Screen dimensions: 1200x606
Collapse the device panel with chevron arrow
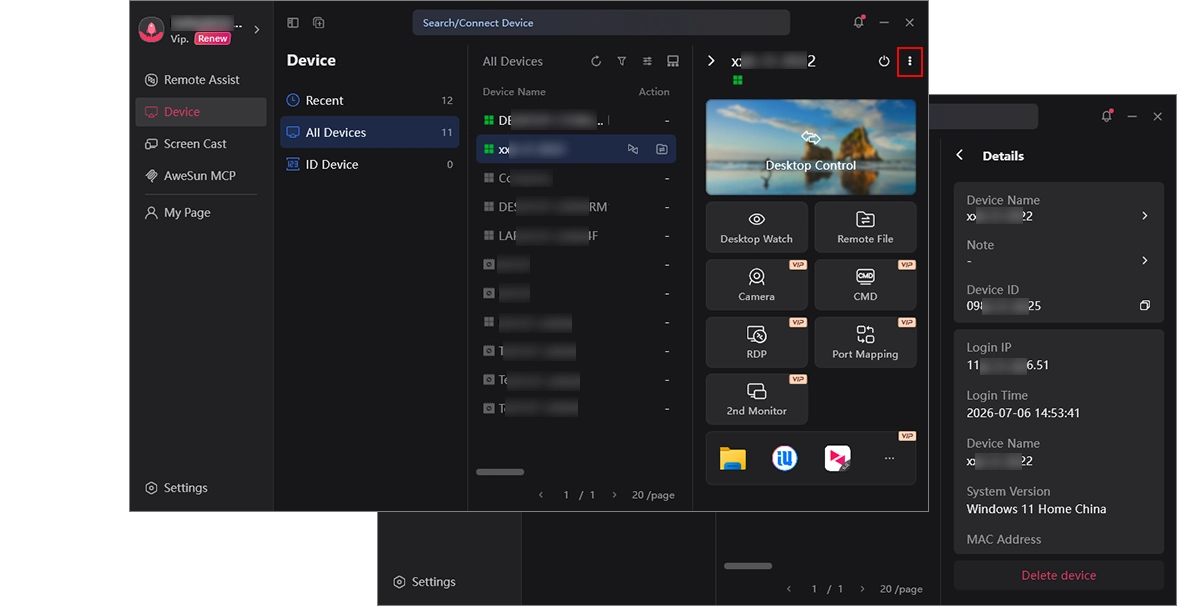pos(711,61)
